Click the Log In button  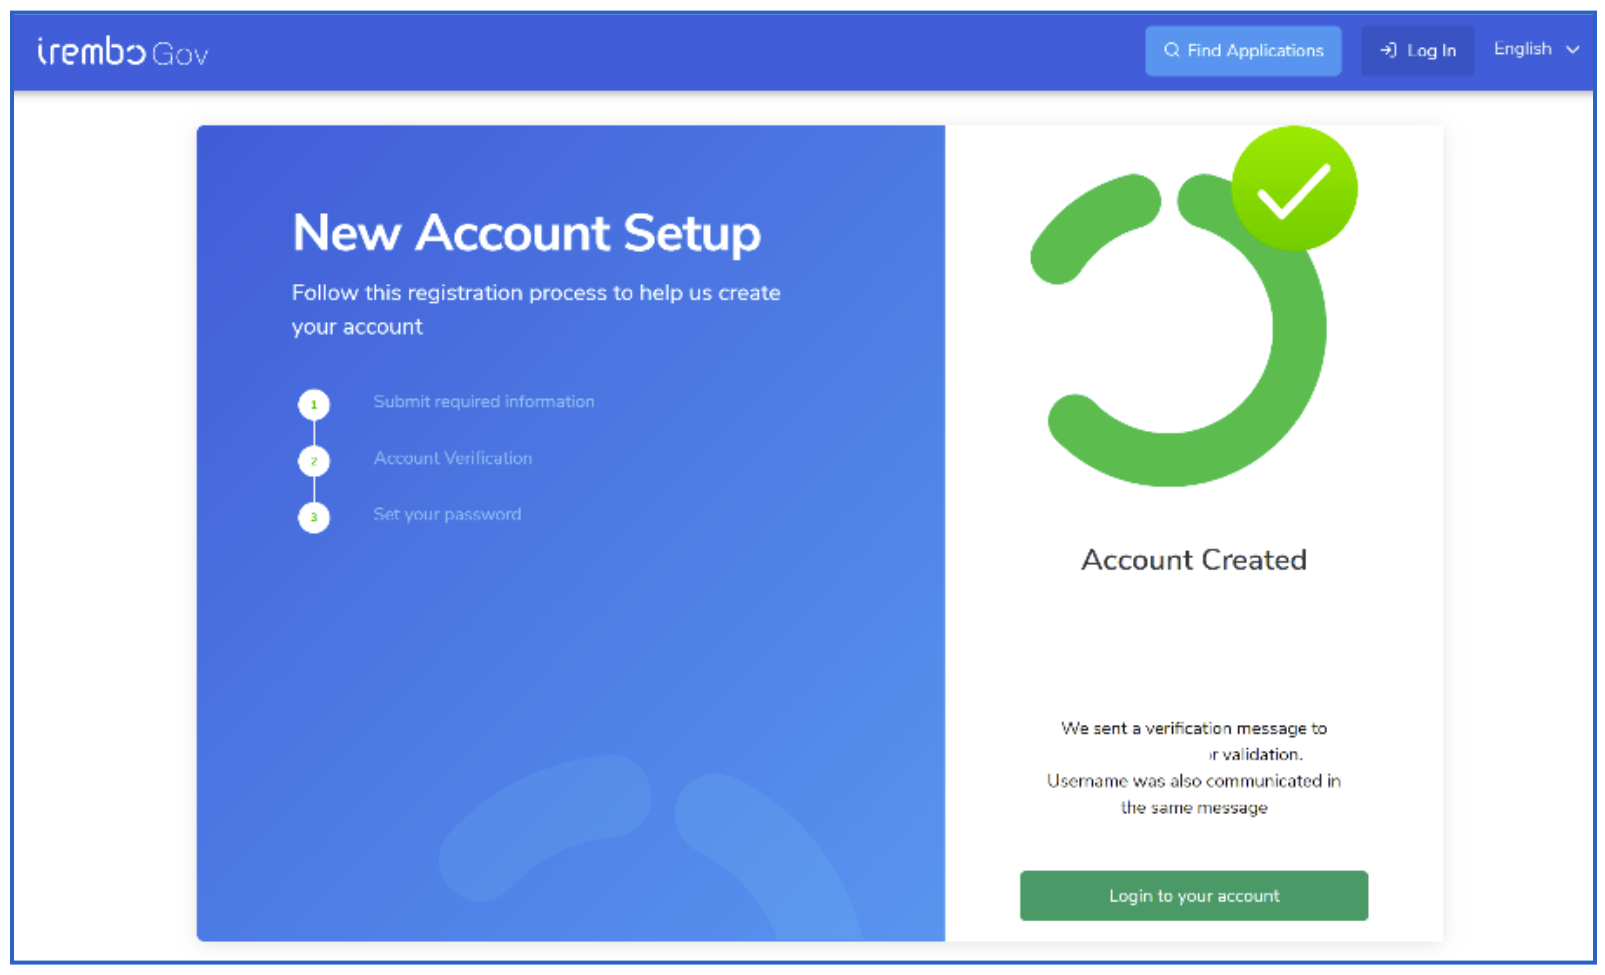[1417, 50]
